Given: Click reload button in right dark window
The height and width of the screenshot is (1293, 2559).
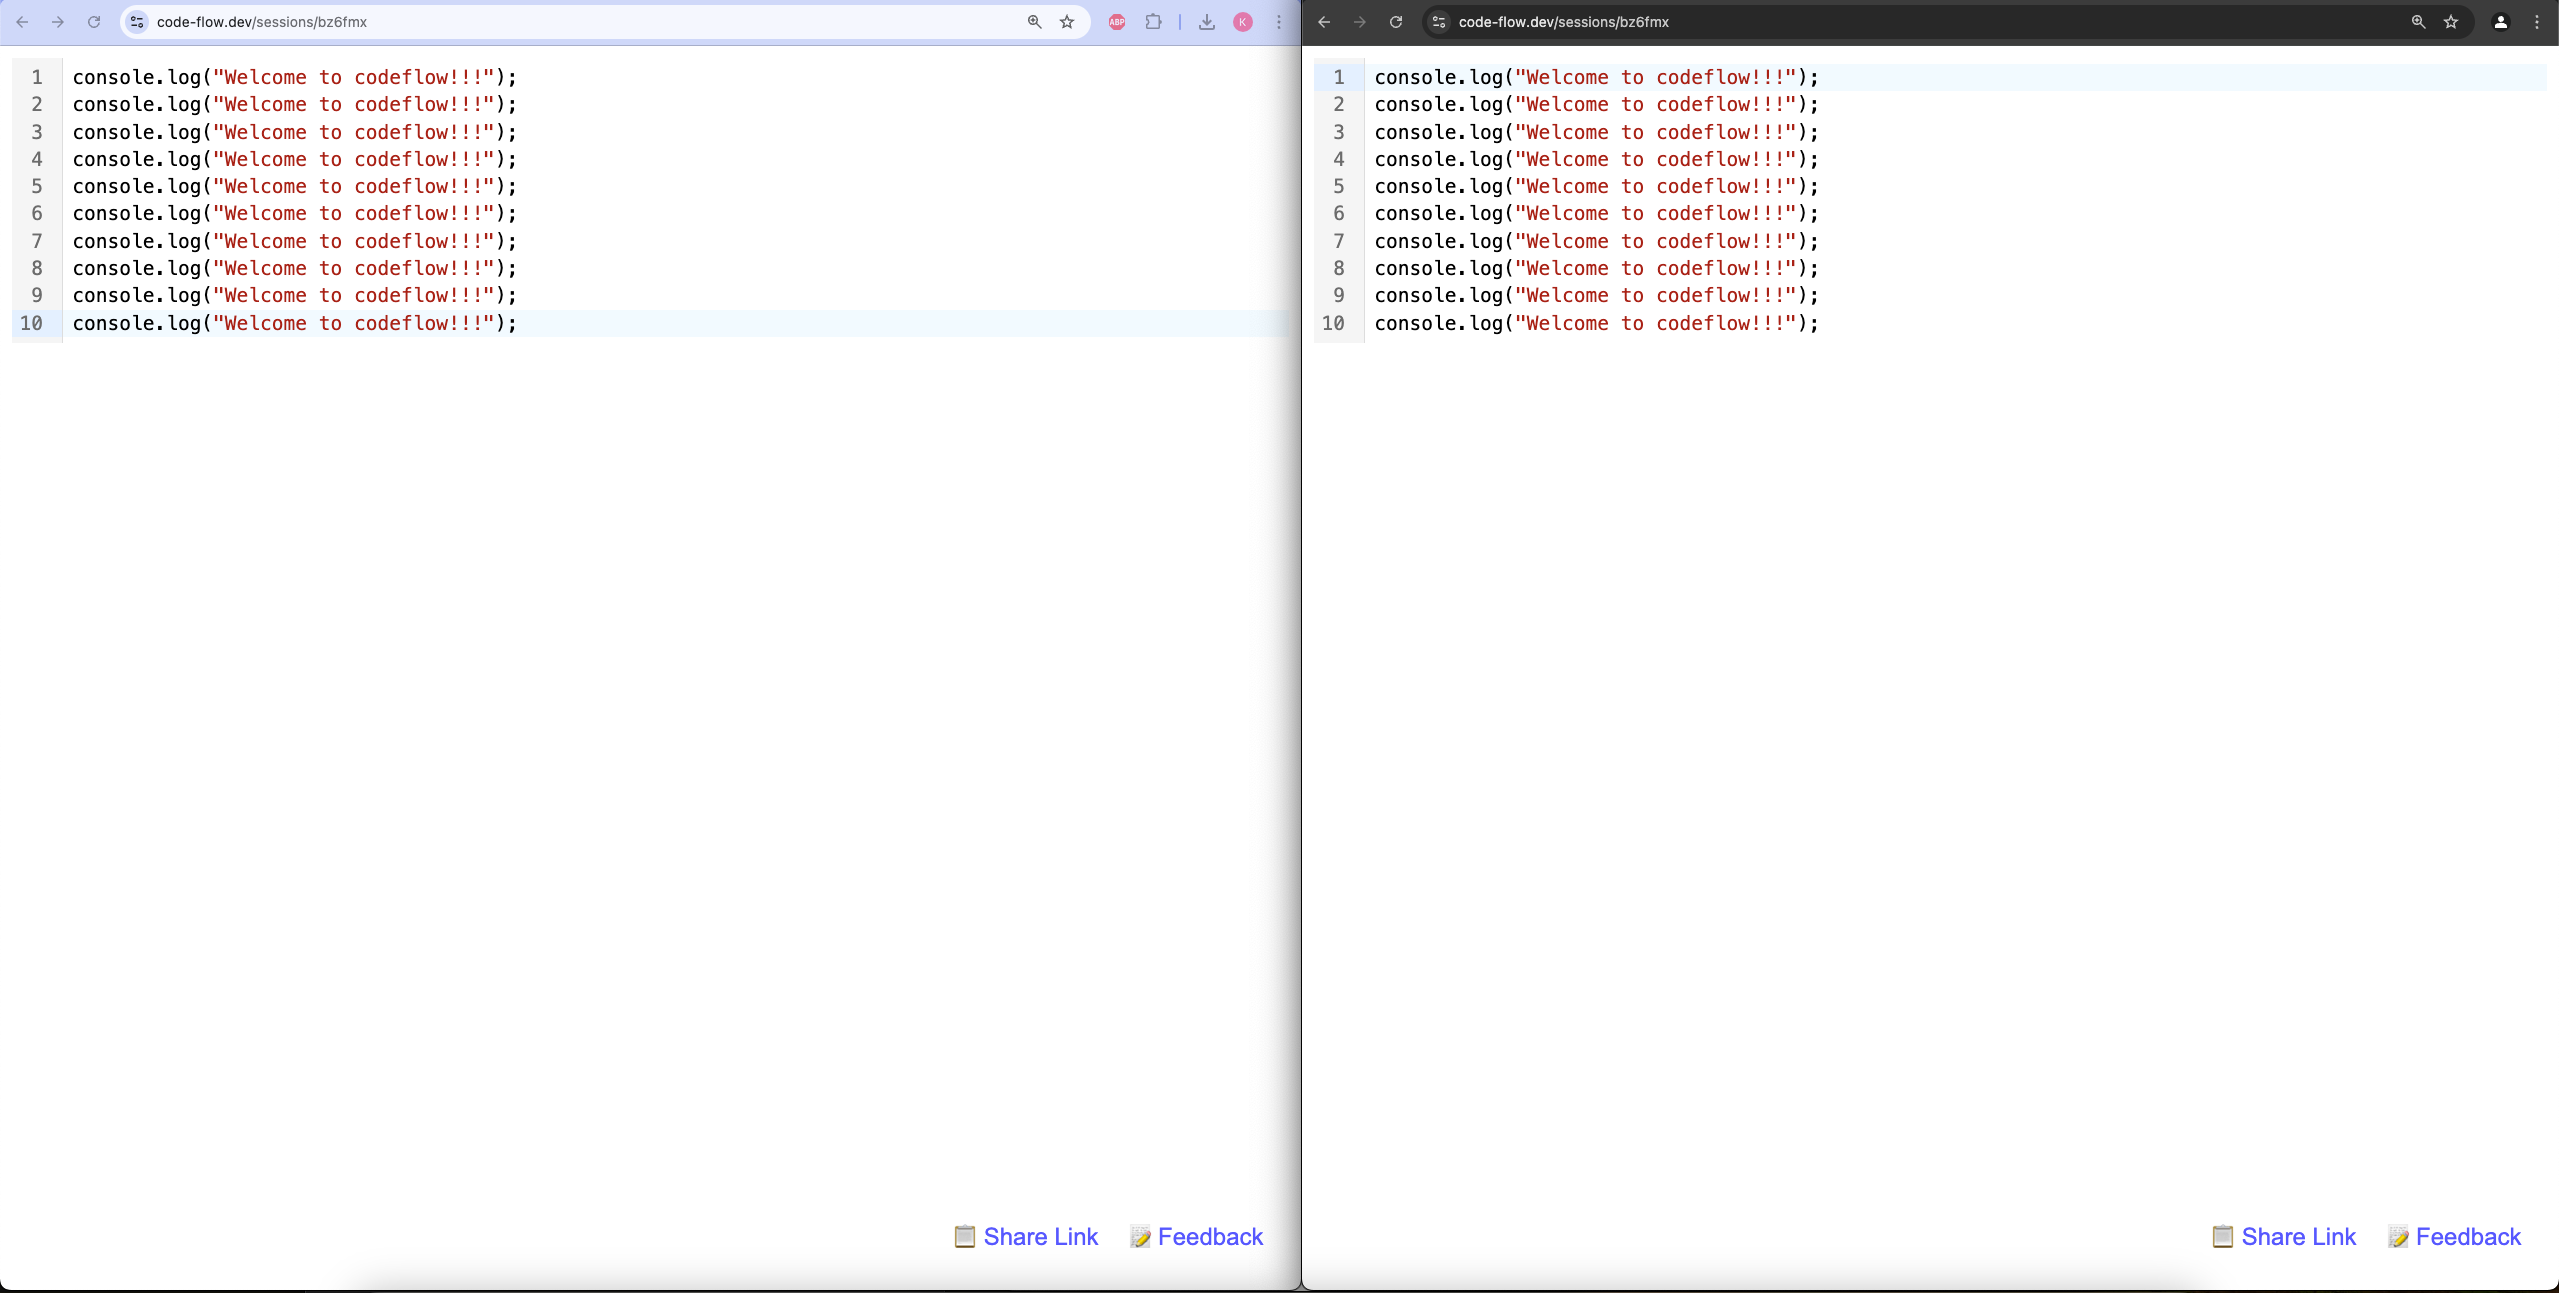Looking at the screenshot, I should pyautogui.click(x=1396, y=22).
